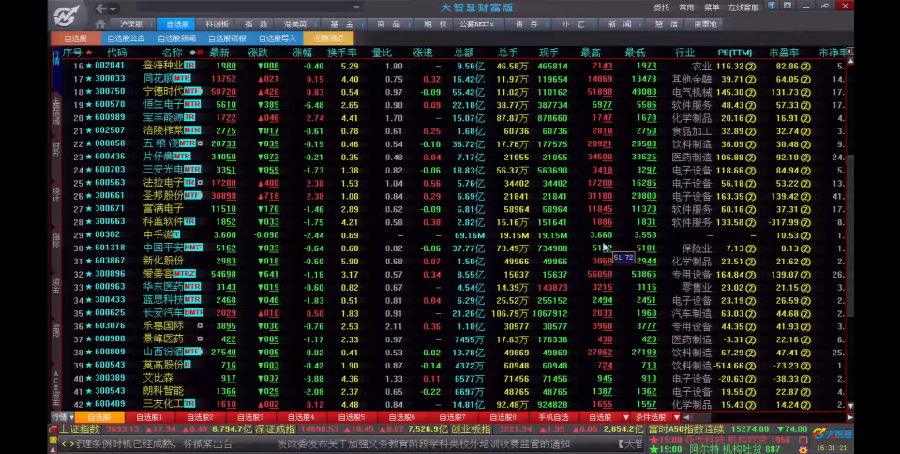Click the MTR badge next to 华东医药
This screenshot has height=454, width=900.
pos(192,286)
